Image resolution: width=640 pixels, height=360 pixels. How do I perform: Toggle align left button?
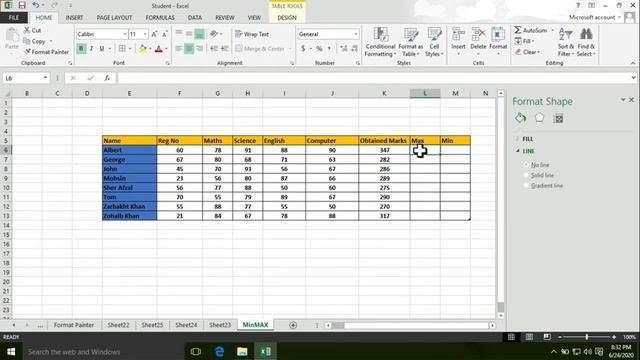point(178,49)
